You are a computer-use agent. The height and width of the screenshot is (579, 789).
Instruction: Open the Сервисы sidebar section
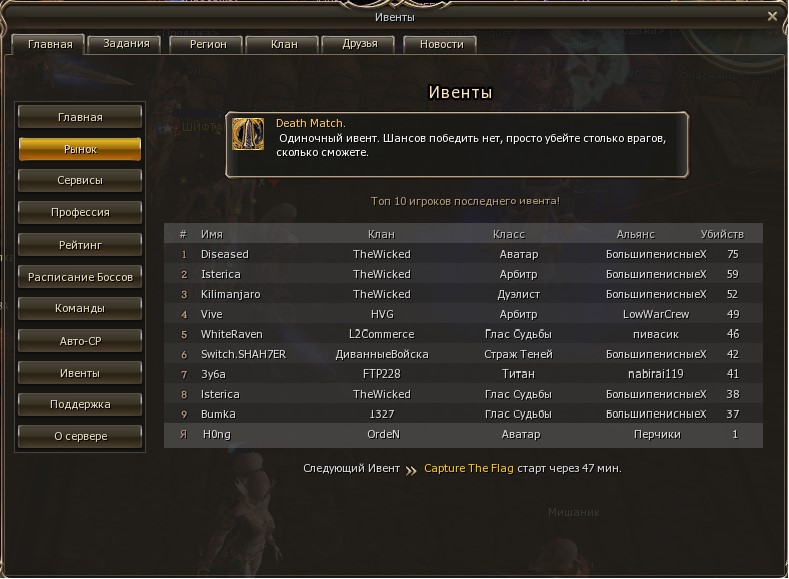80,181
